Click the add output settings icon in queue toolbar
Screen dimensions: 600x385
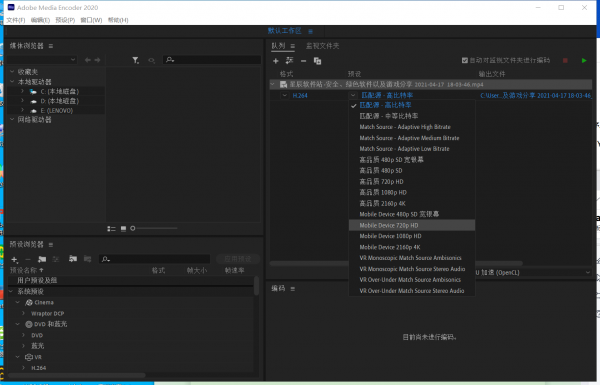point(289,60)
